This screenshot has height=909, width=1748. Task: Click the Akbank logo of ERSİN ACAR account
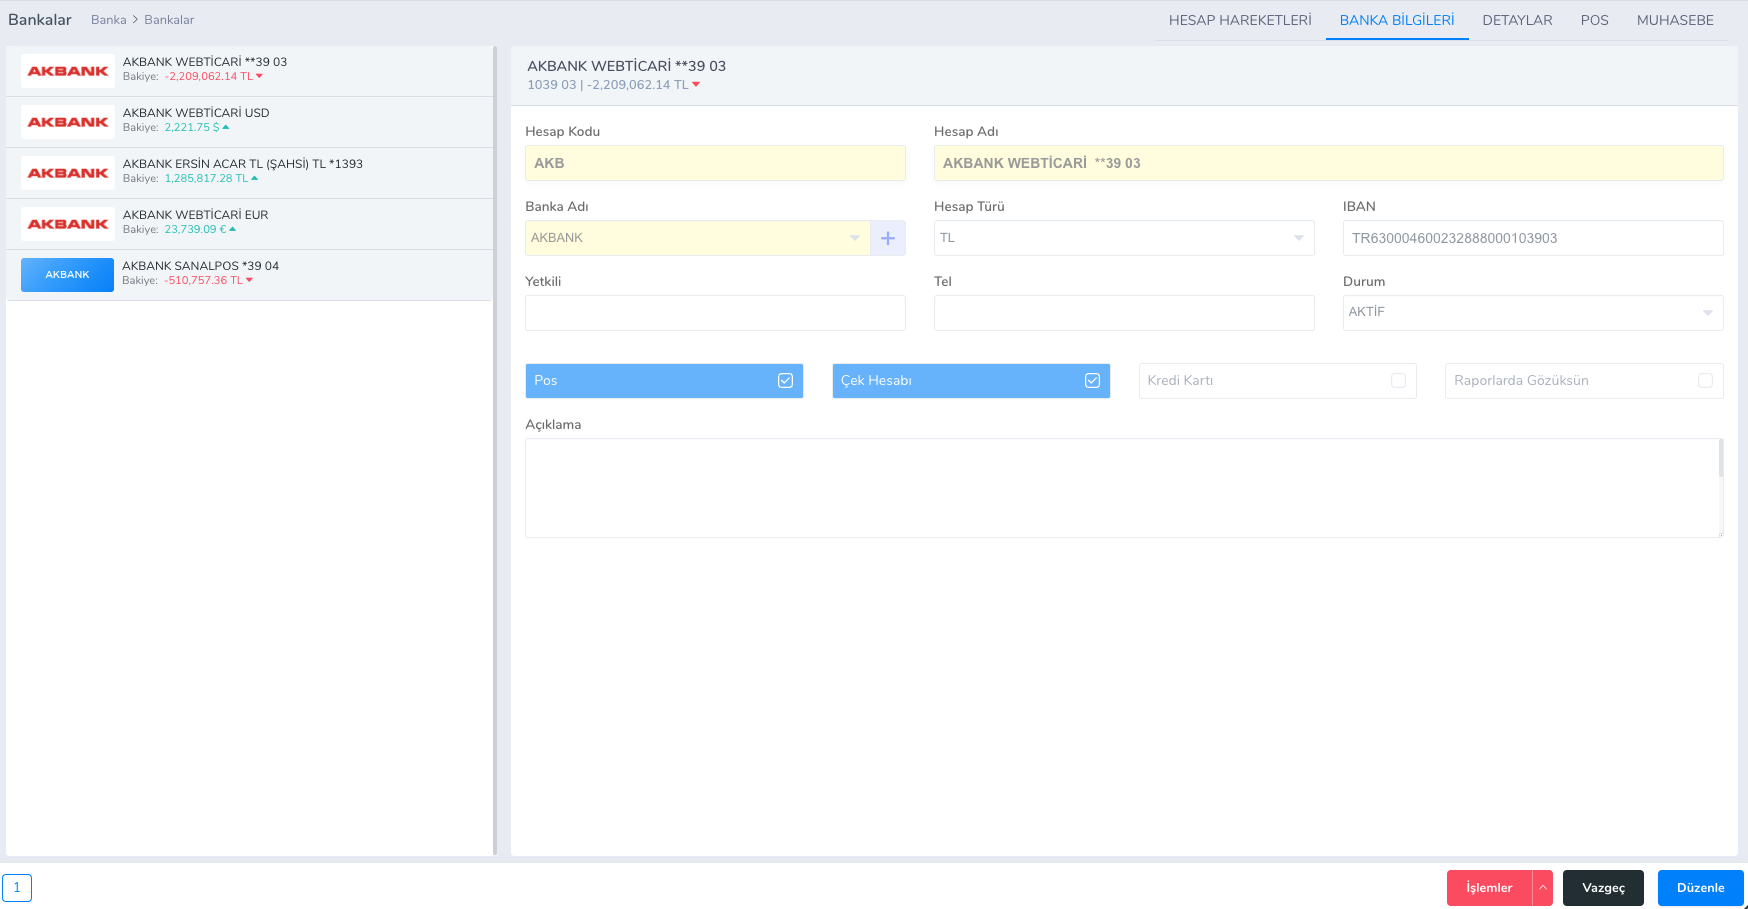pos(68,173)
